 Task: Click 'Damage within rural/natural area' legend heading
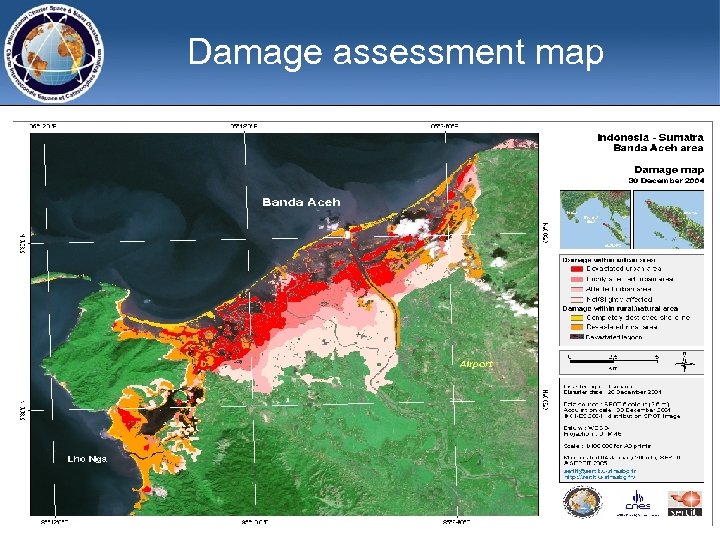(620, 309)
